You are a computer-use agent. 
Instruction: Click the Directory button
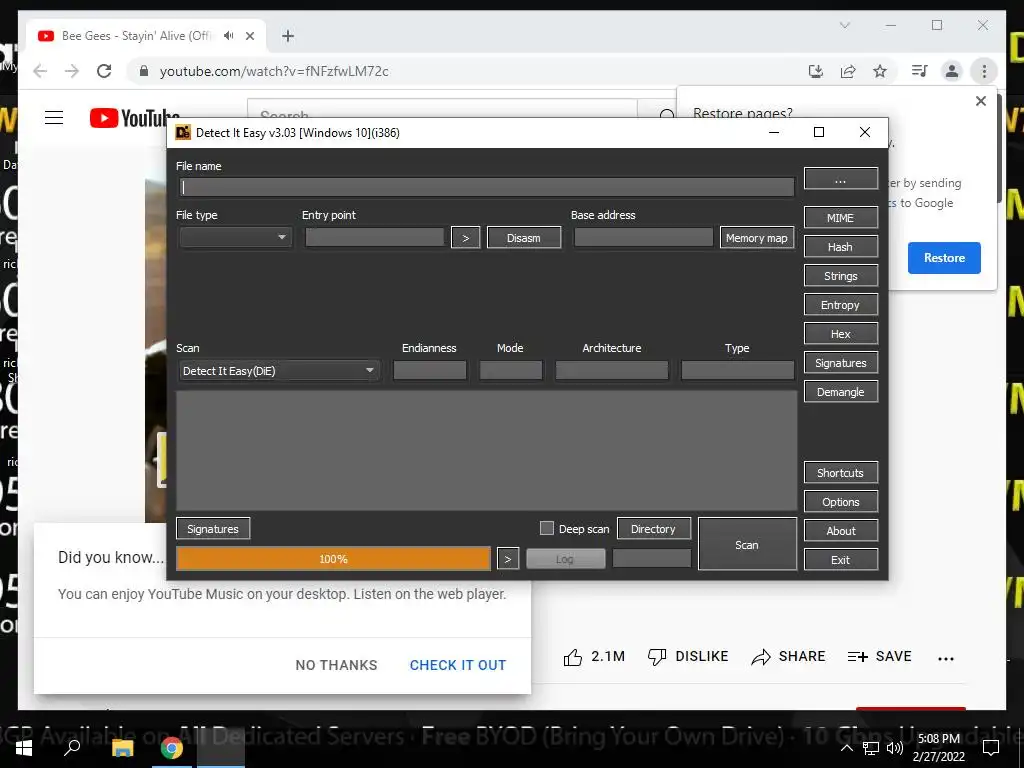pos(653,529)
